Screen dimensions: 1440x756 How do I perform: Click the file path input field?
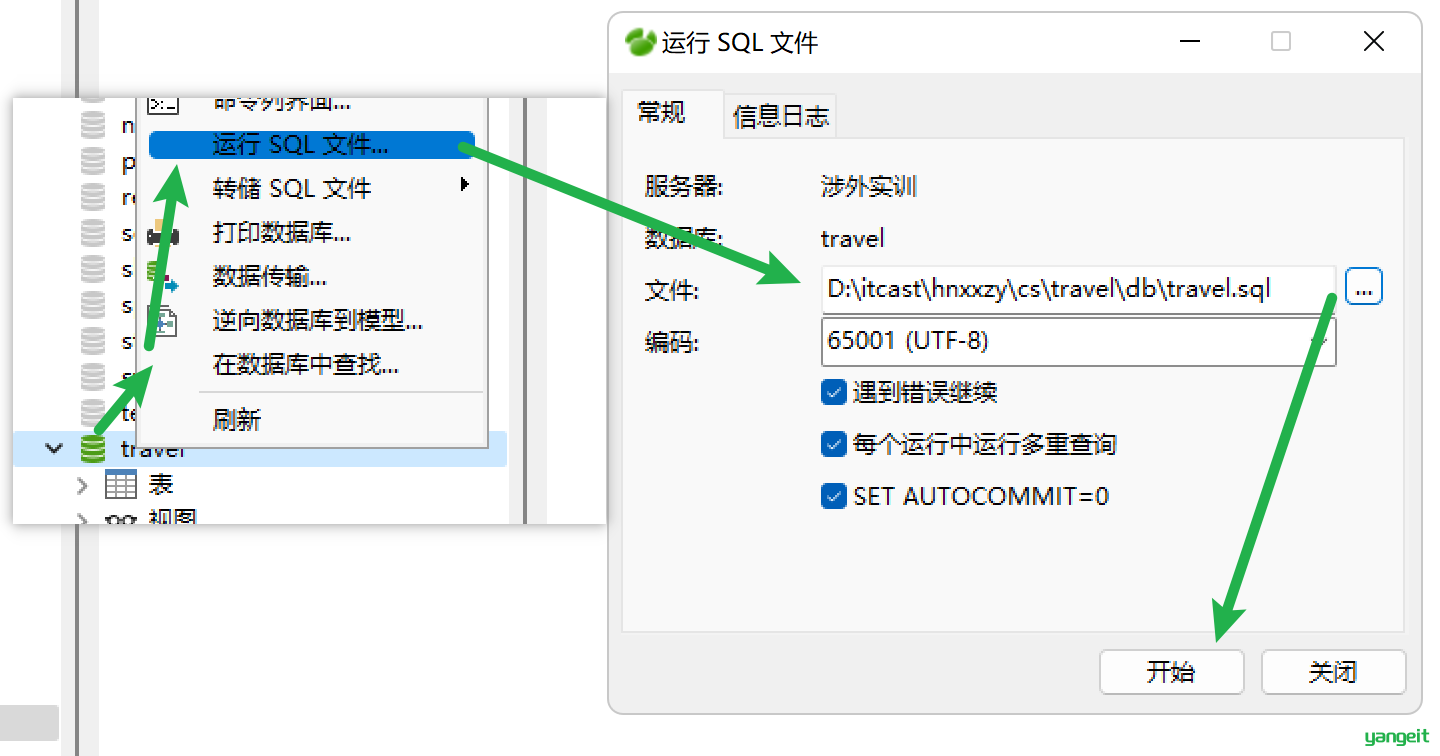point(1078,290)
